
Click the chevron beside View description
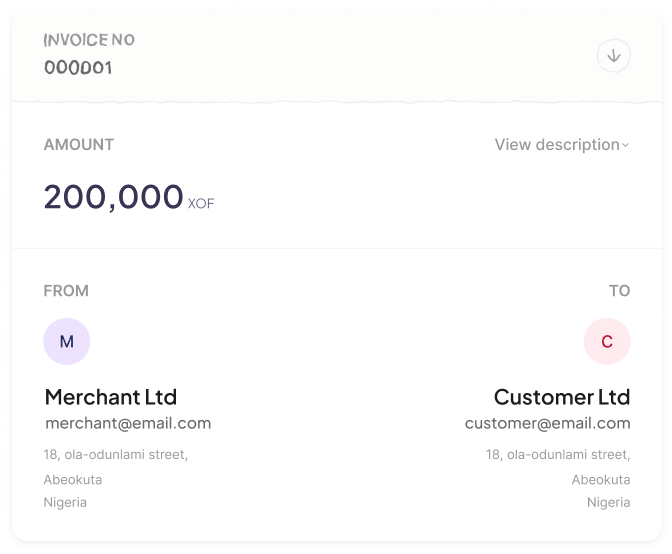pyautogui.click(x=626, y=146)
